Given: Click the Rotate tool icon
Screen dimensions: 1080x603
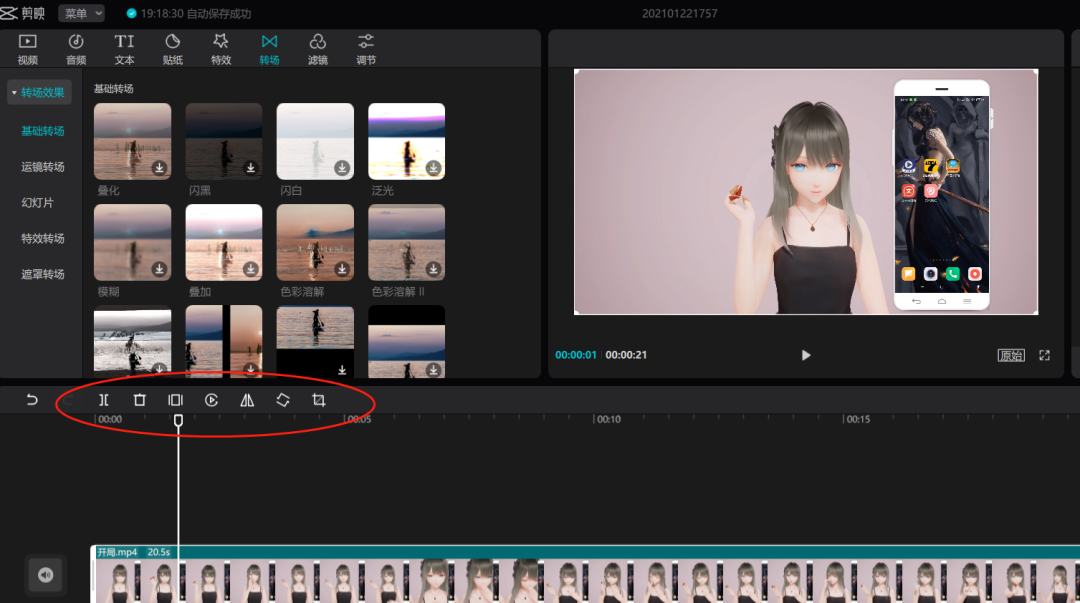Looking at the screenshot, I should pos(283,400).
